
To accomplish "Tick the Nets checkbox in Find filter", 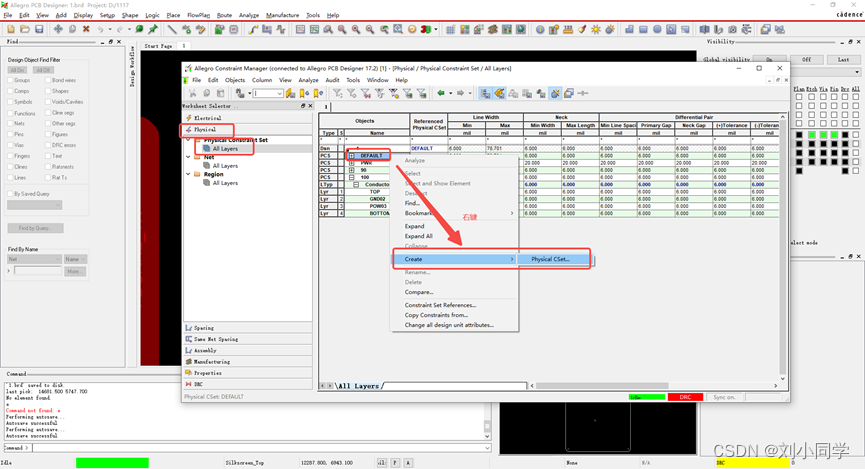I will click(9, 124).
